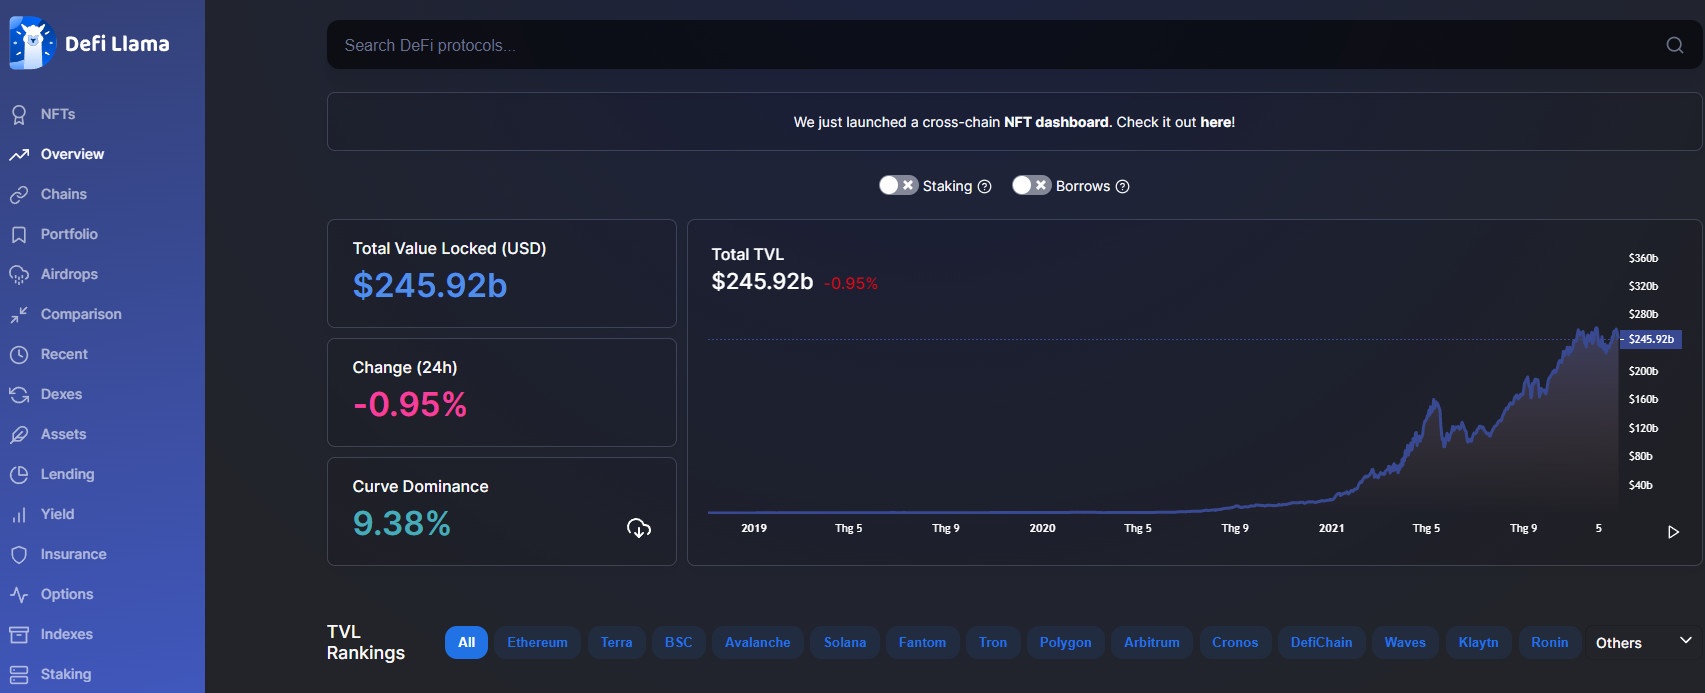
Task: Enable the Staking toggle
Action: click(898, 186)
